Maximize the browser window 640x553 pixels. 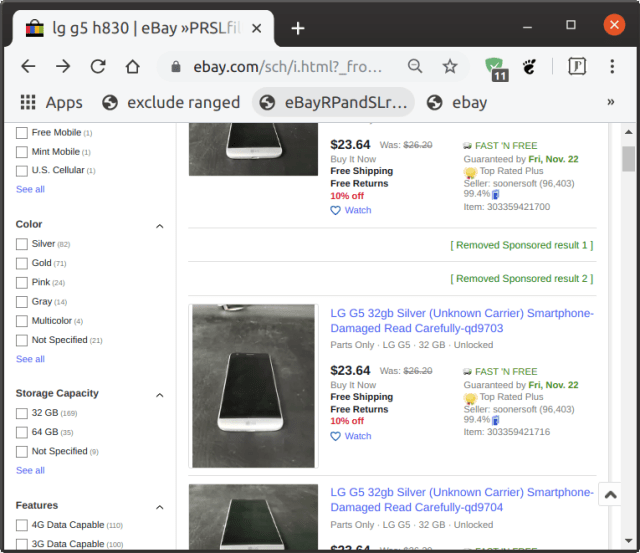(x=571, y=25)
